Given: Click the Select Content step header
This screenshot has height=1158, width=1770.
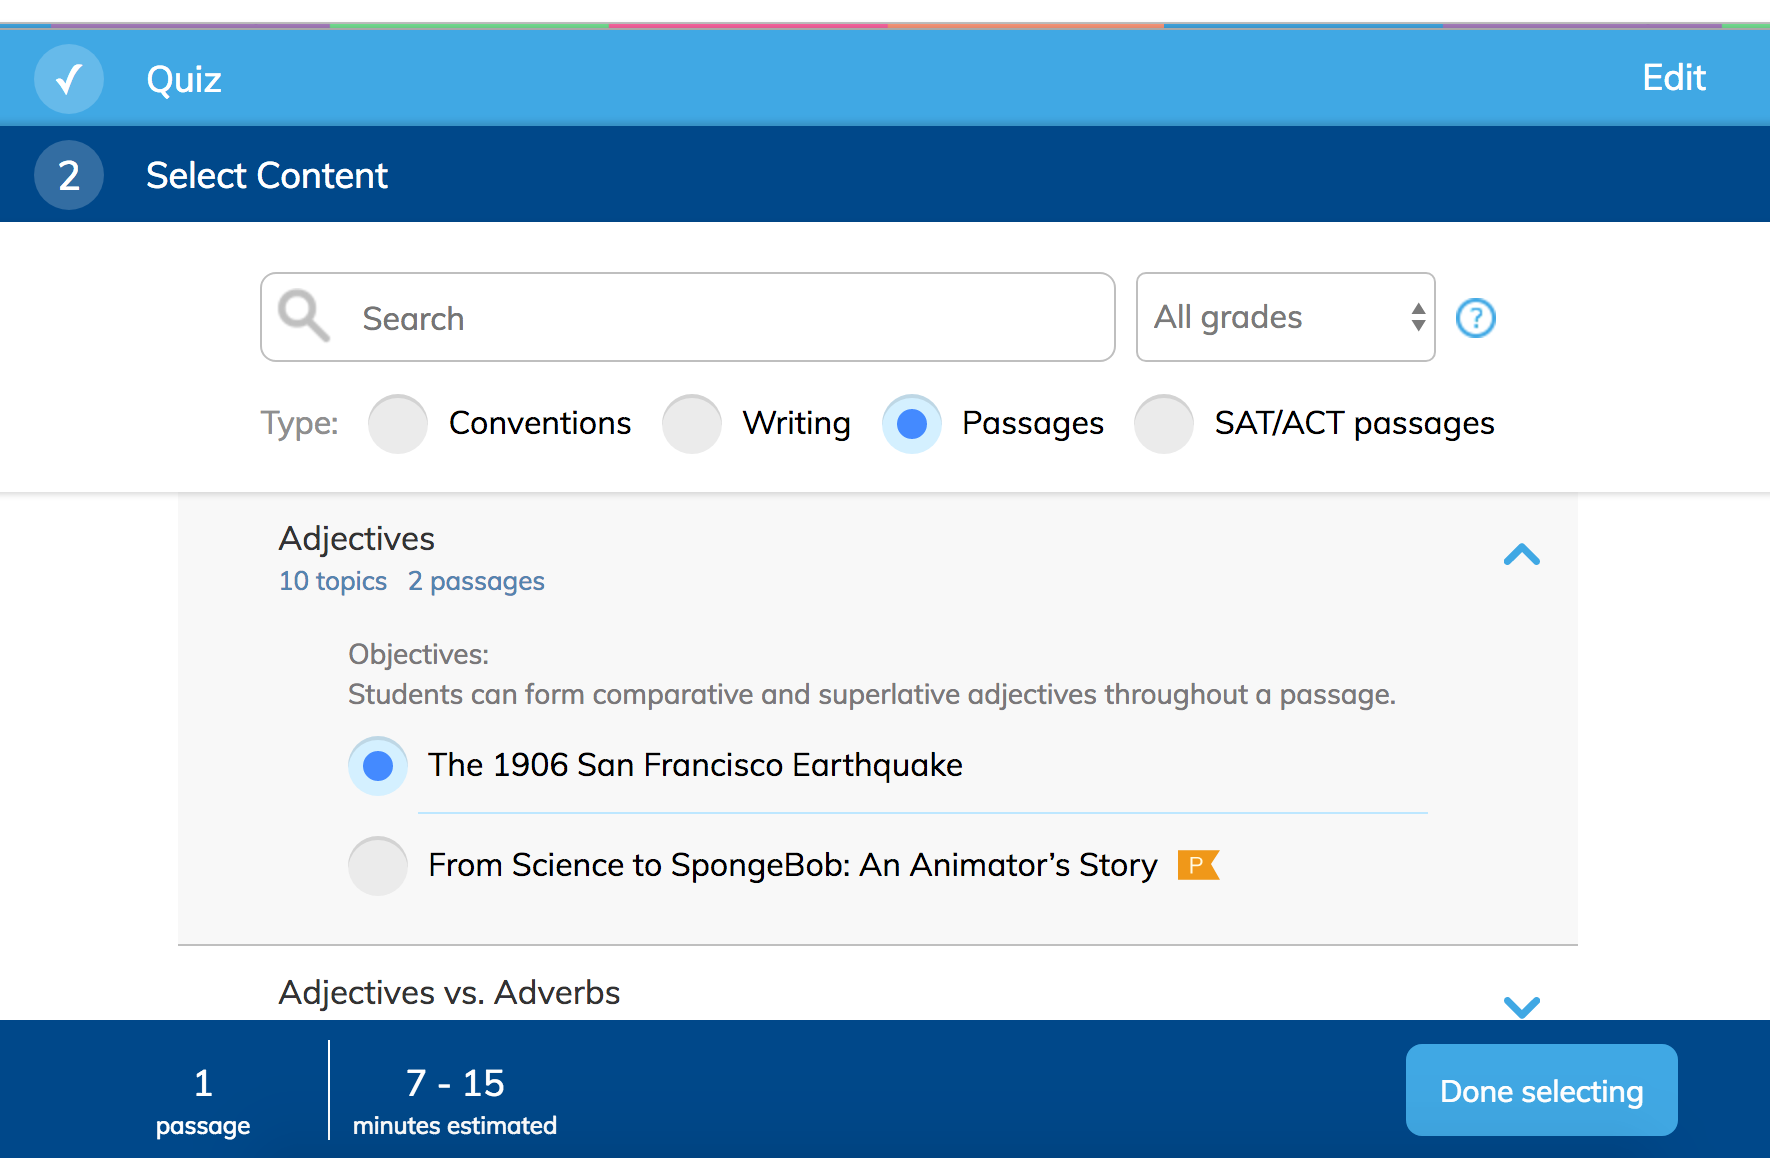Looking at the screenshot, I should coord(266,175).
